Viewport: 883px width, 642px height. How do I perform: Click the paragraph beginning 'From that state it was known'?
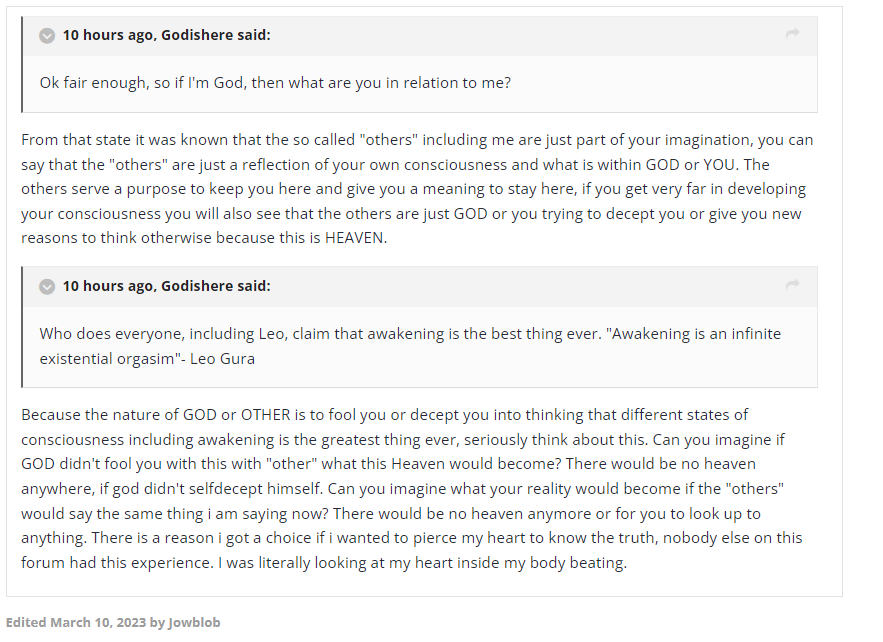point(417,189)
